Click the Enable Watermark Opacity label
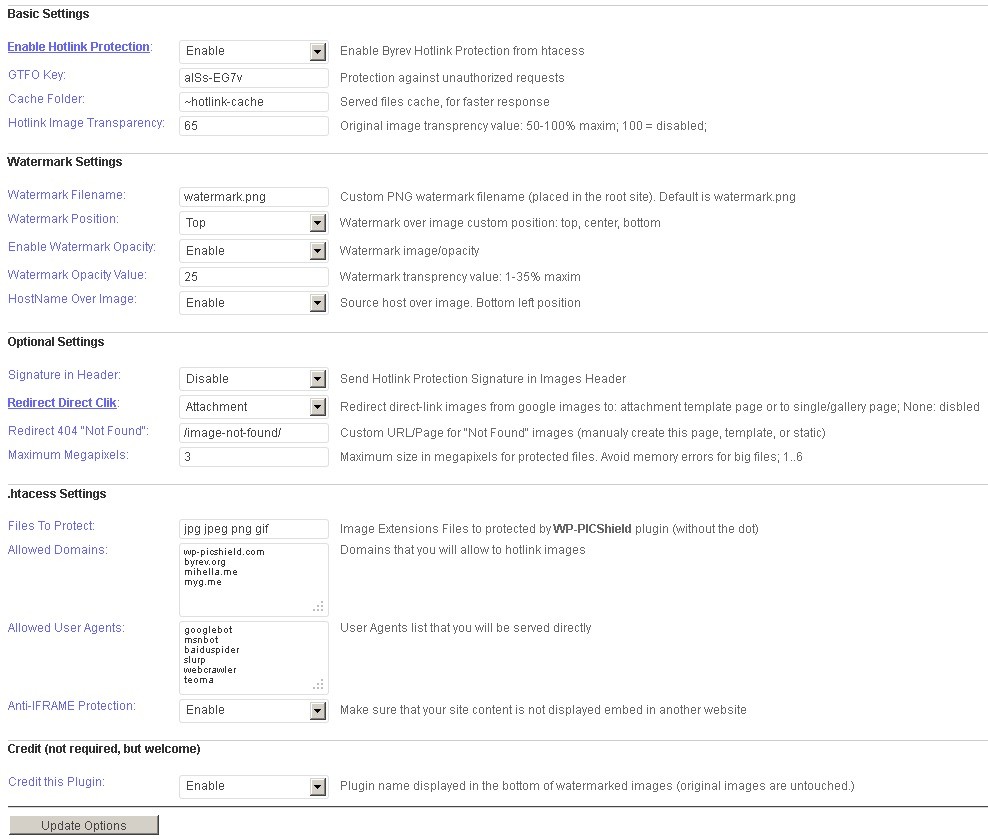Viewport: 988px width, 839px height. tap(82, 247)
